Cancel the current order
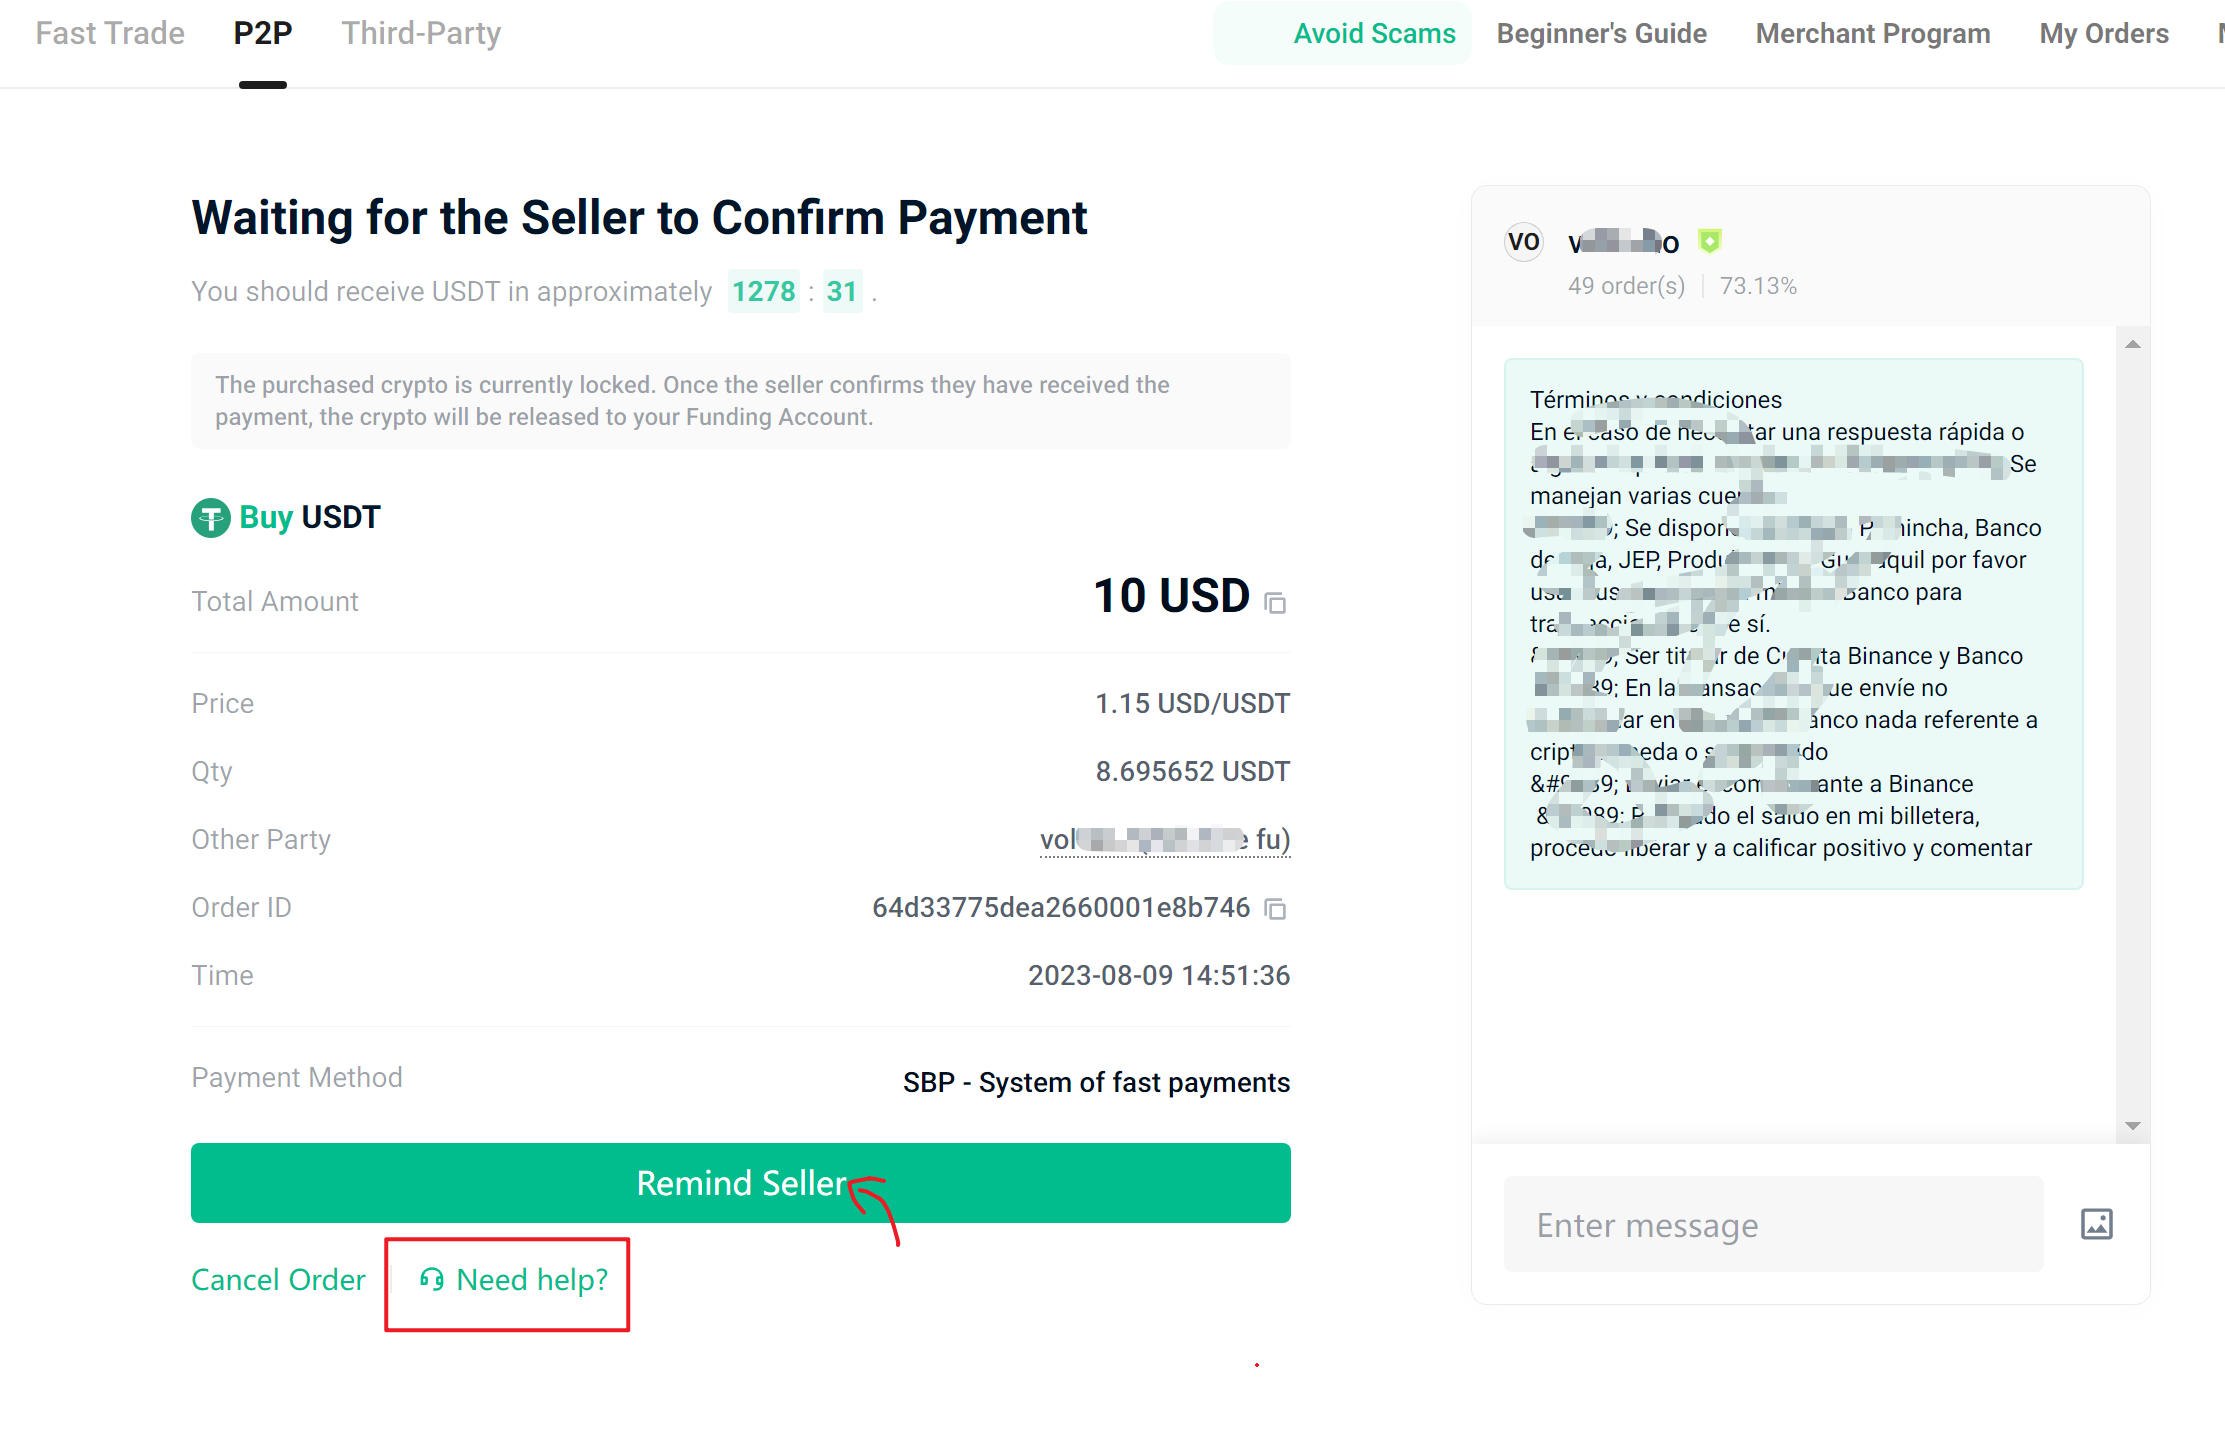This screenshot has width=2225, height=1437. pos(278,1280)
